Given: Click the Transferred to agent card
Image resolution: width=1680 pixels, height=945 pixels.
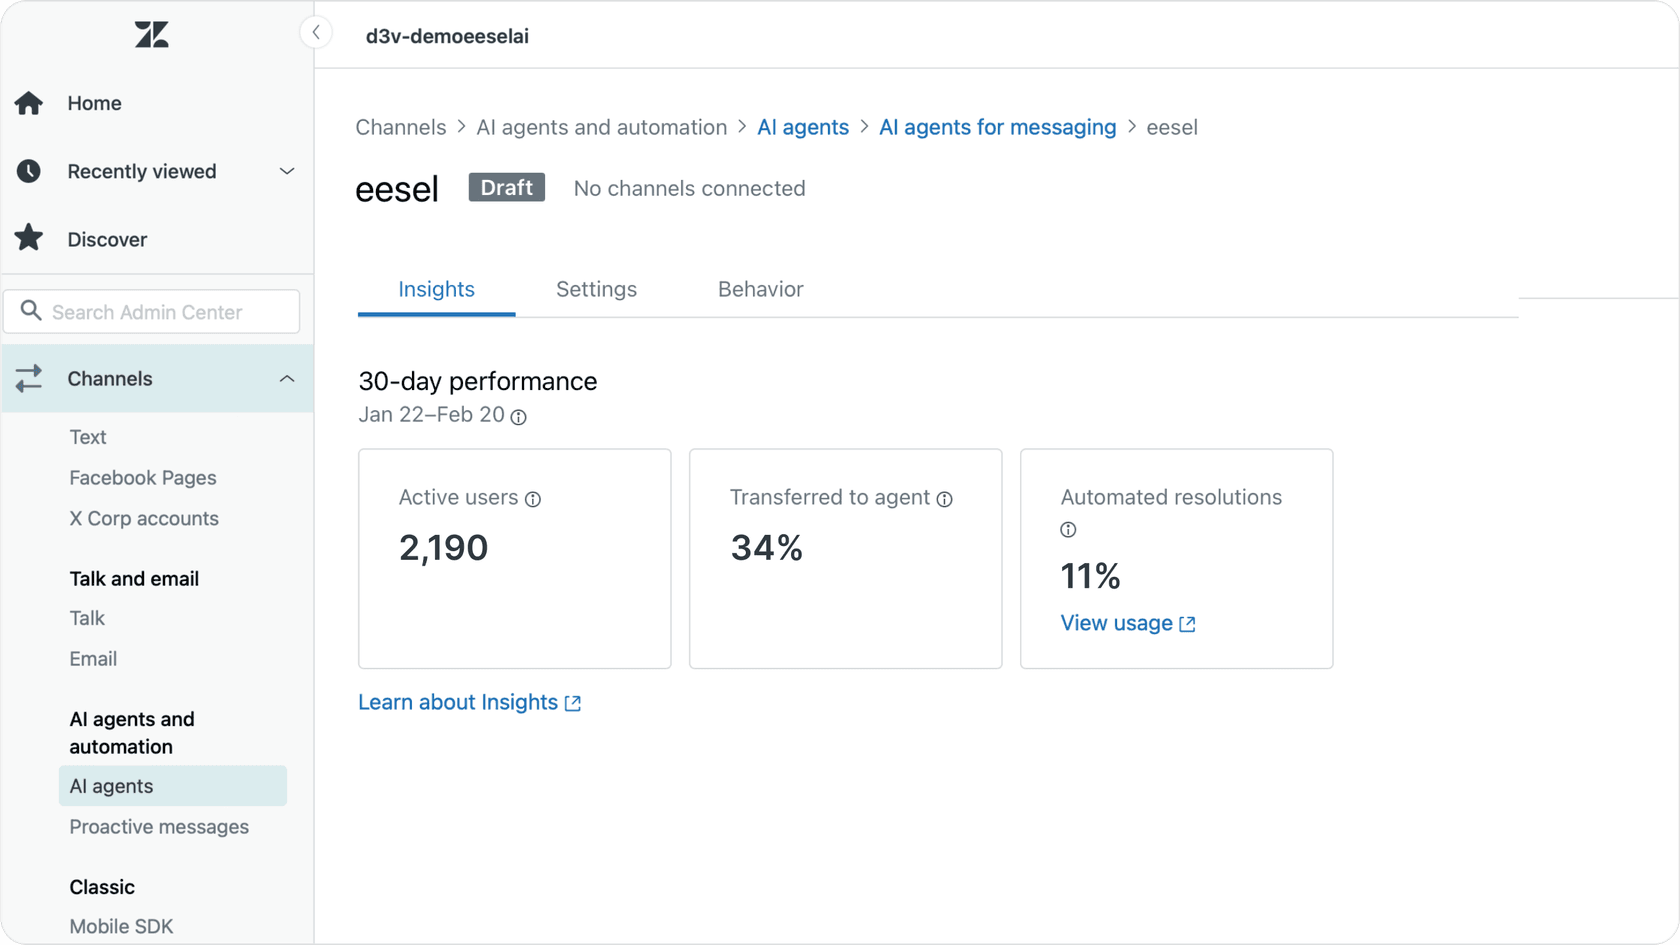Looking at the screenshot, I should [x=846, y=559].
